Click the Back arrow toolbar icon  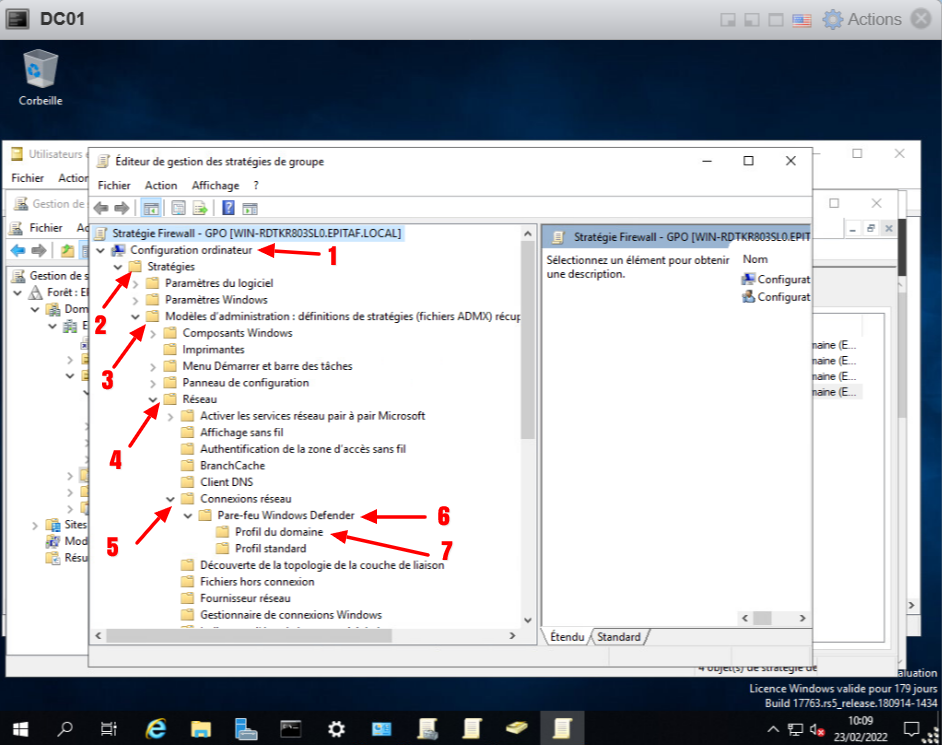[100, 208]
